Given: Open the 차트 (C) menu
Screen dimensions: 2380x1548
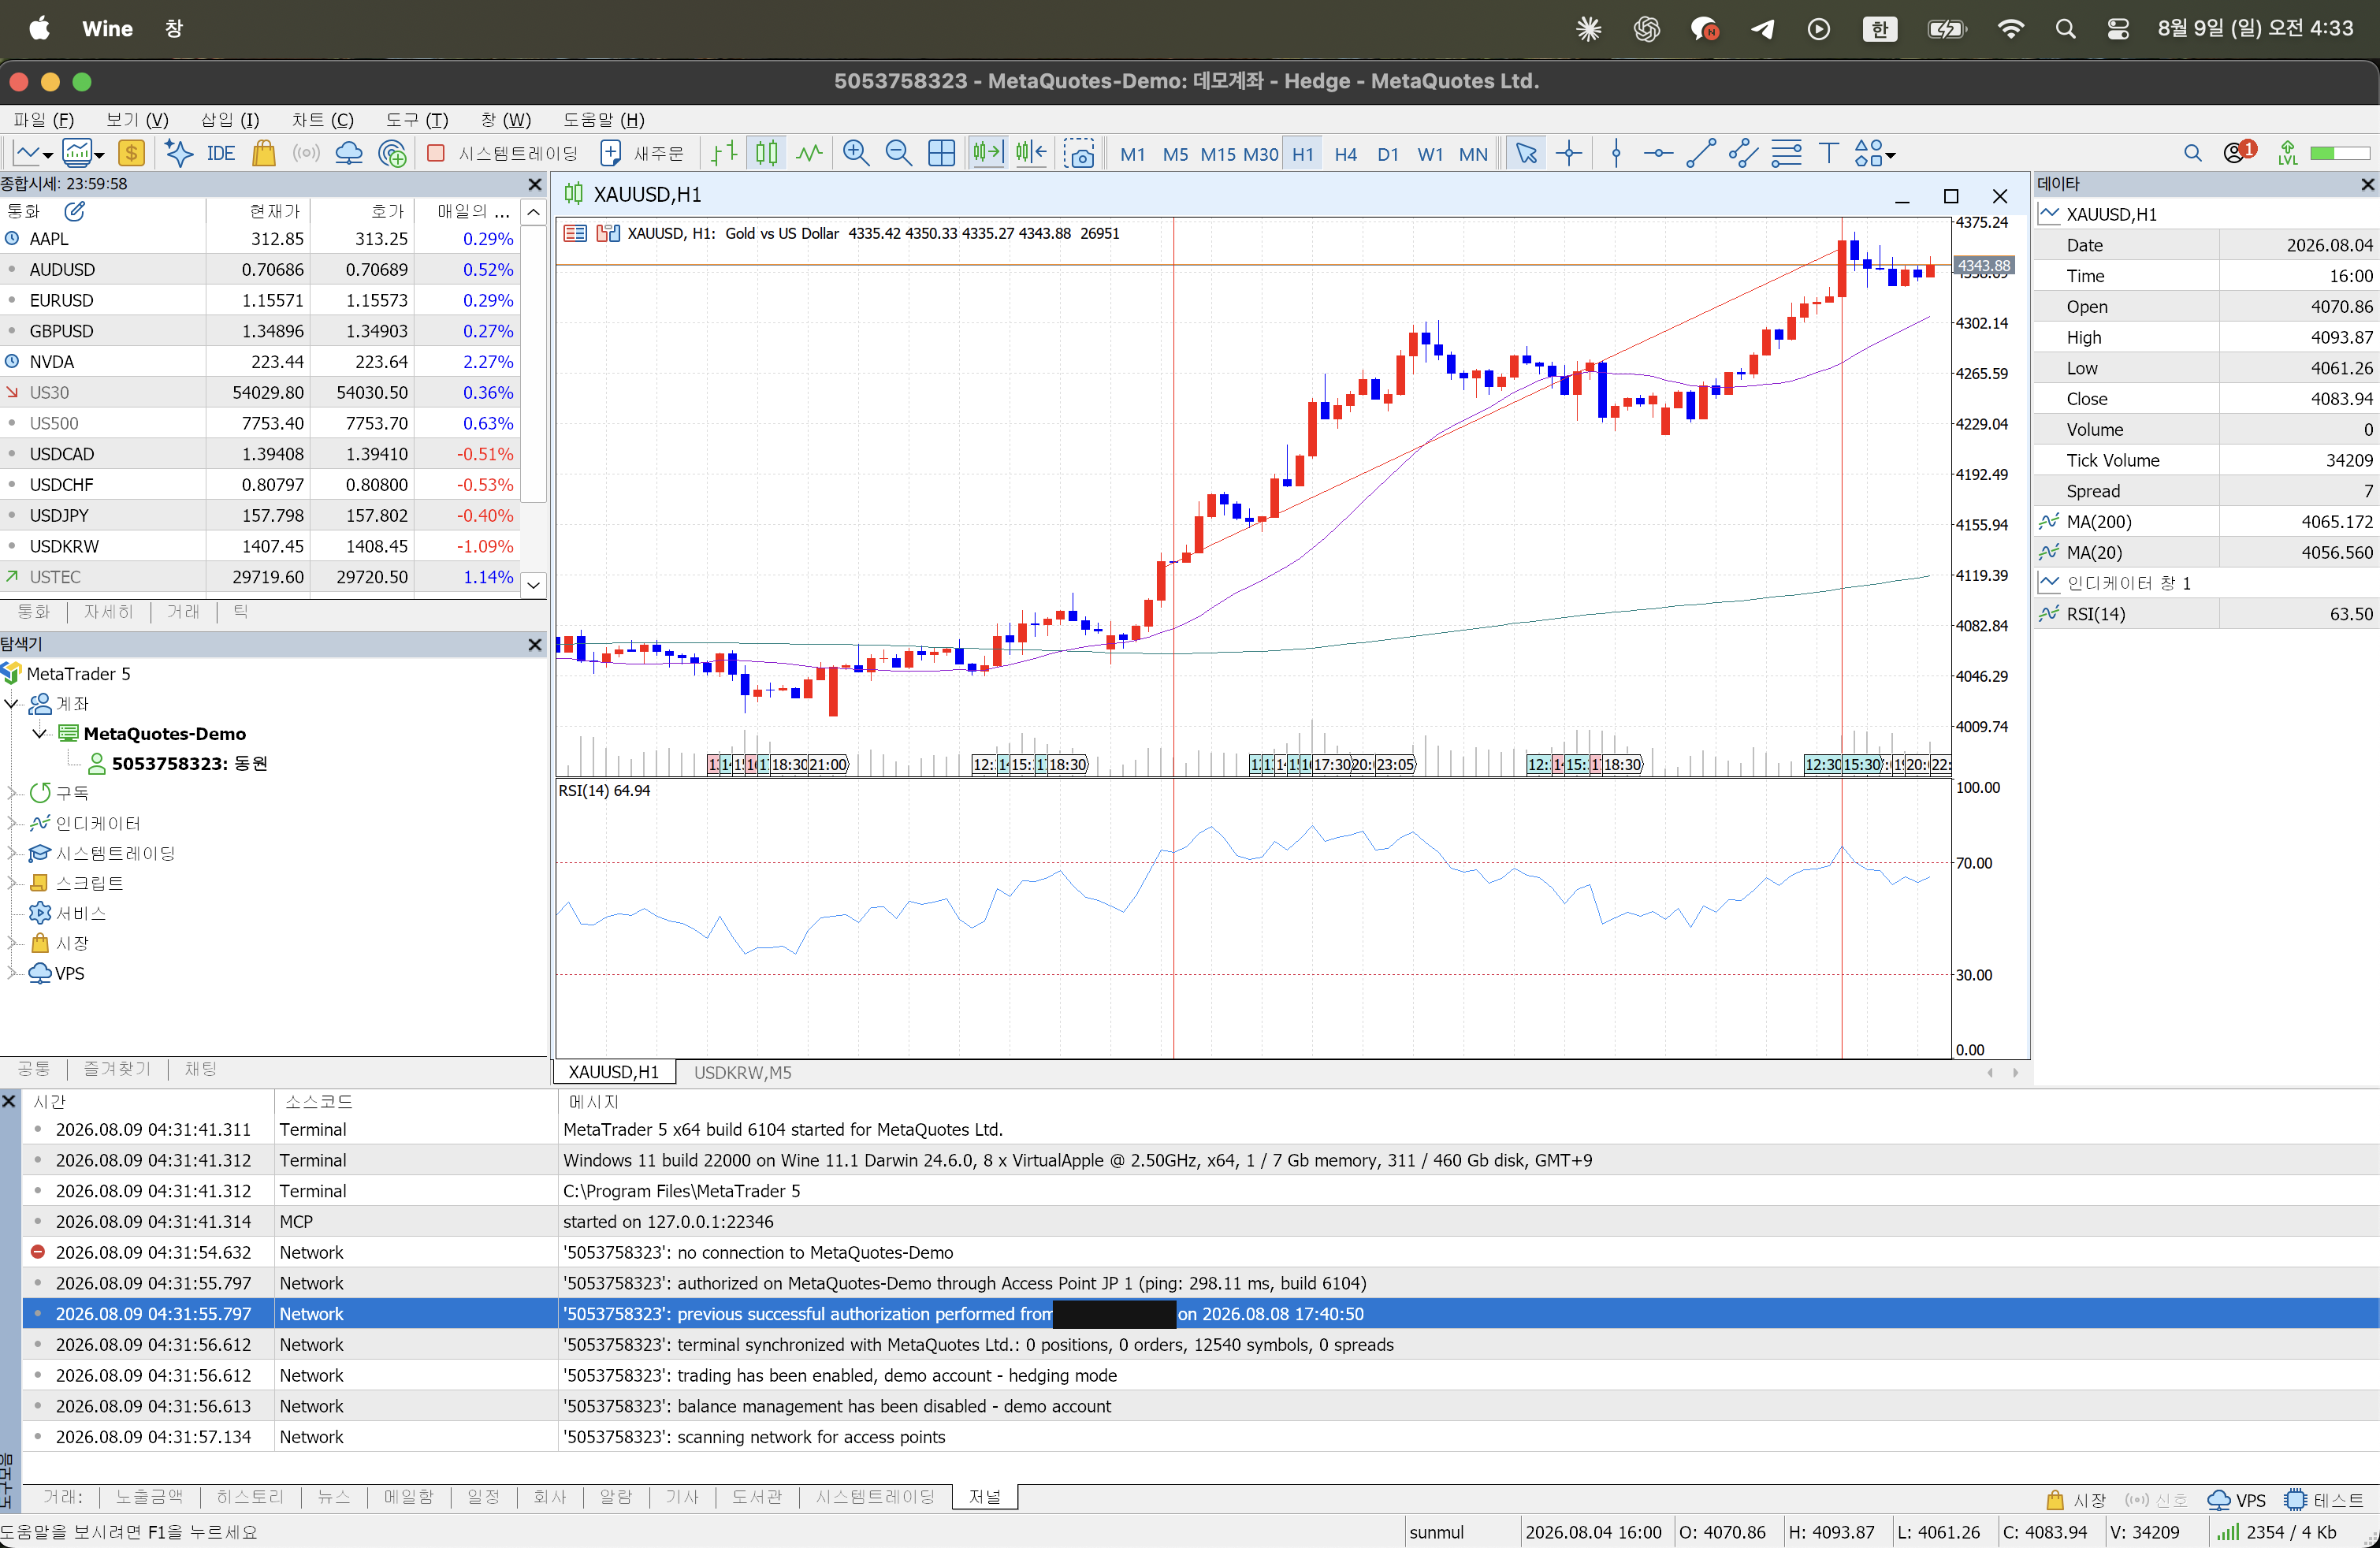Looking at the screenshot, I should tap(322, 120).
